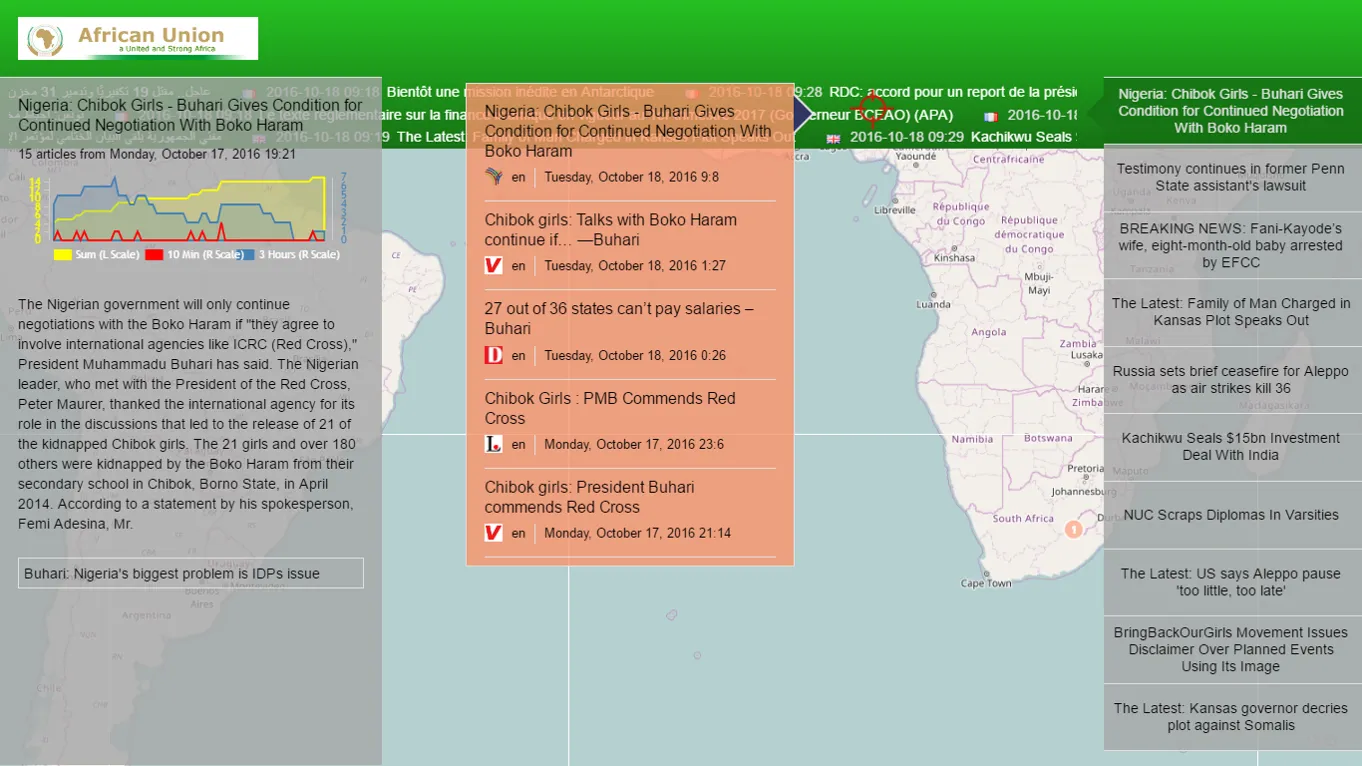This screenshot has height=766, width=1362.
Task: Click the D source icon dated October 18 0:26
Action: coord(494,355)
